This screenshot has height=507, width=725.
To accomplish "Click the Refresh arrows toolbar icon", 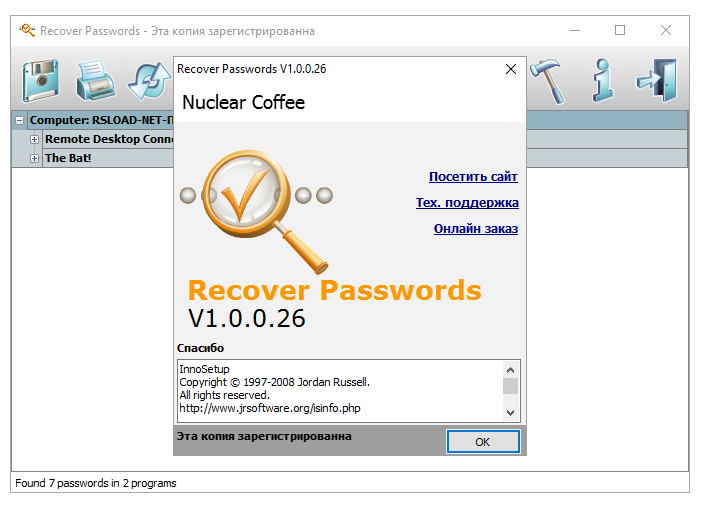I will point(149,81).
